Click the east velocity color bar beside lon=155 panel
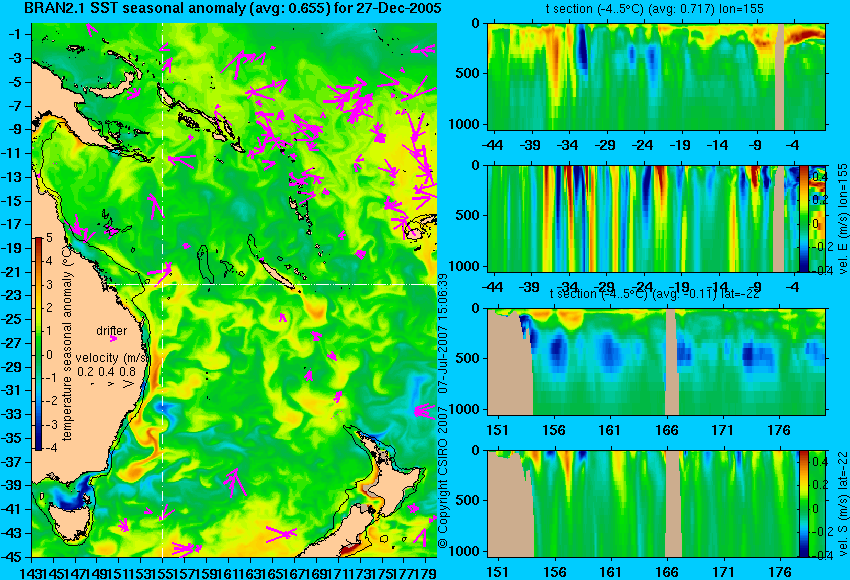Screen dimensions: 850x580 coord(803,218)
